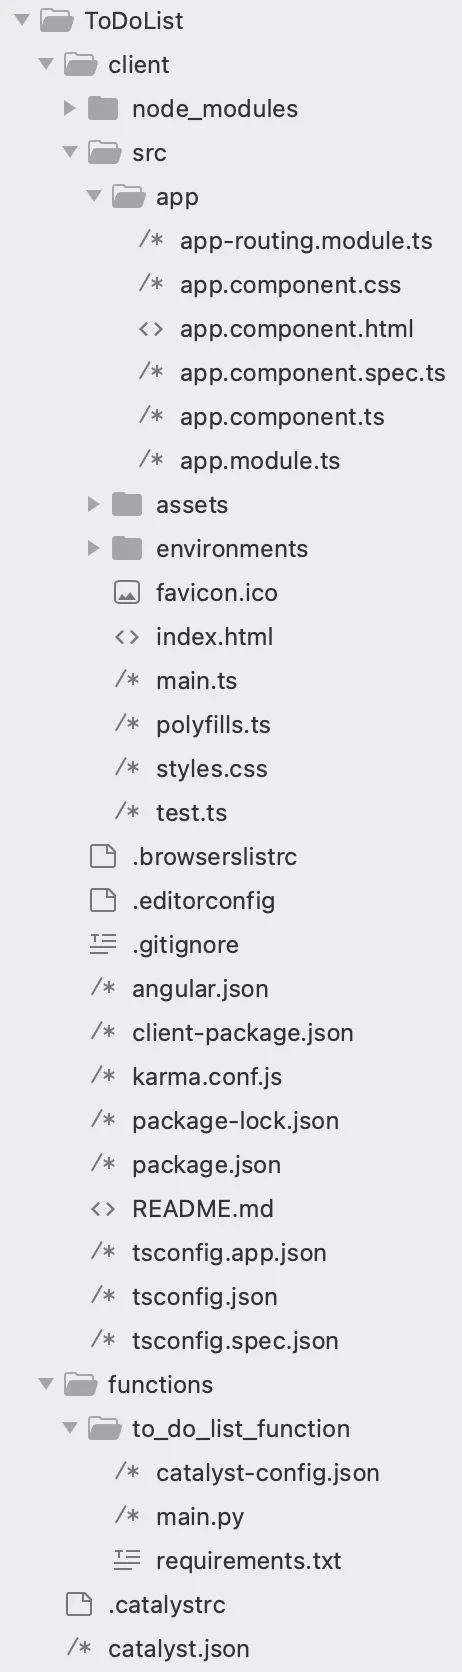Collapse the src folder arrow
Image resolution: width=462 pixels, height=1672 pixels.
(x=69, y=152)
